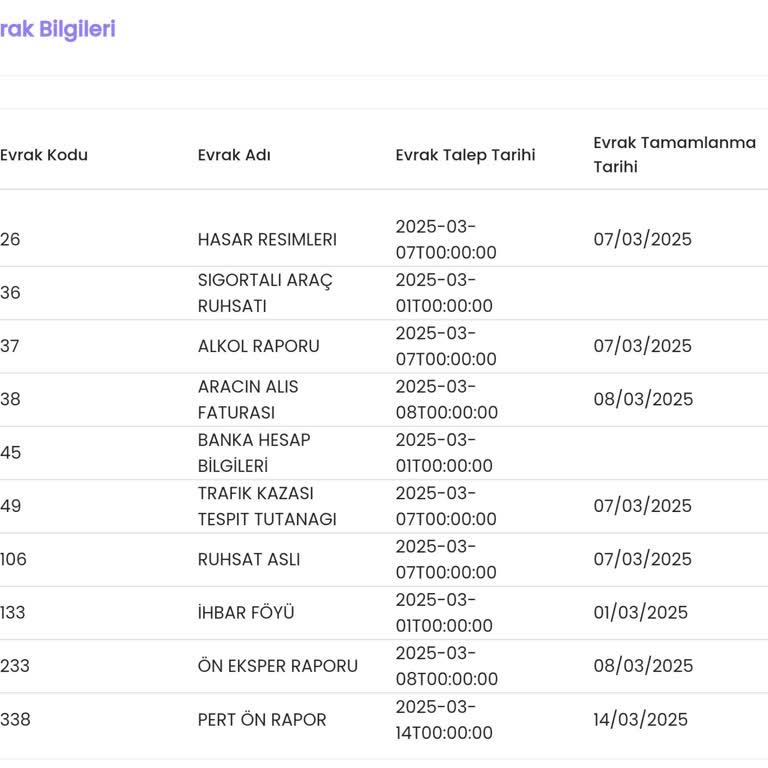
Task: Click completion date 14/03/2025
Action: pos(641,720)
